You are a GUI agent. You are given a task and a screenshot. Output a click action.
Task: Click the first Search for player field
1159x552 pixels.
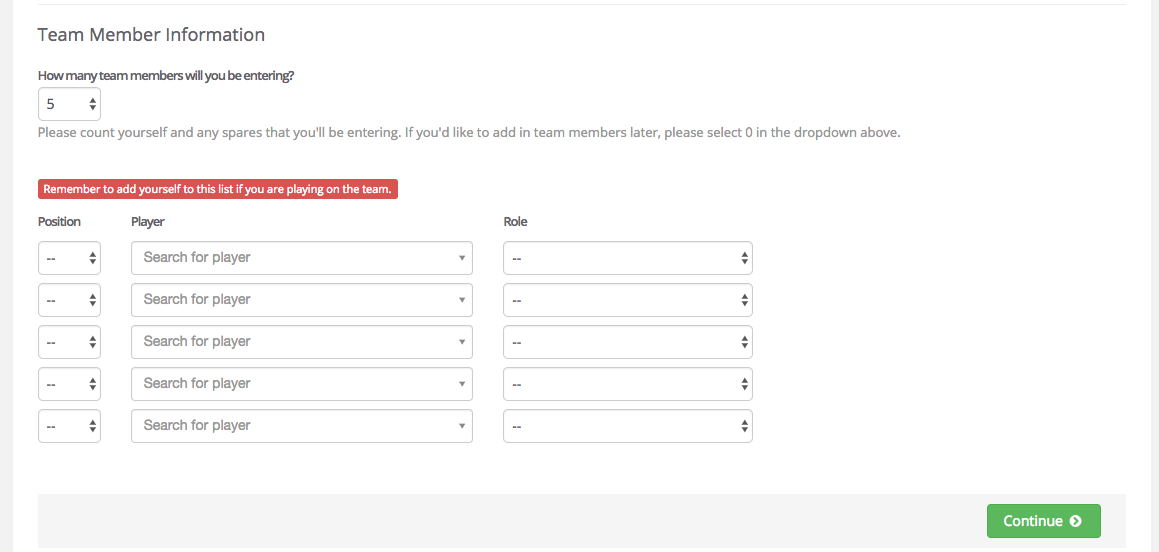tap(302, 258)
